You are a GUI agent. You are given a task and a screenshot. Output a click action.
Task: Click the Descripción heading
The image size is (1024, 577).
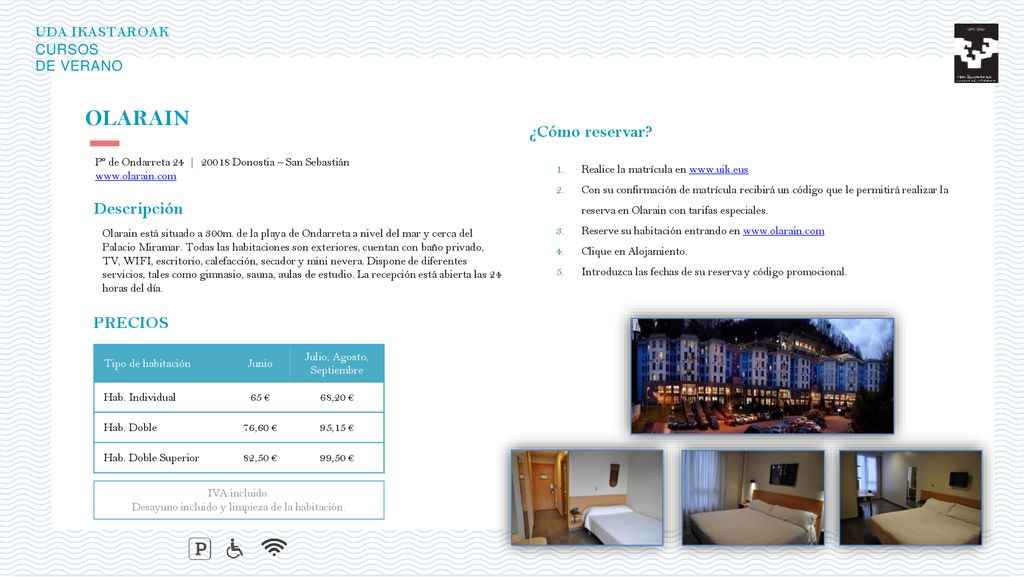click(x=138, y=209)
